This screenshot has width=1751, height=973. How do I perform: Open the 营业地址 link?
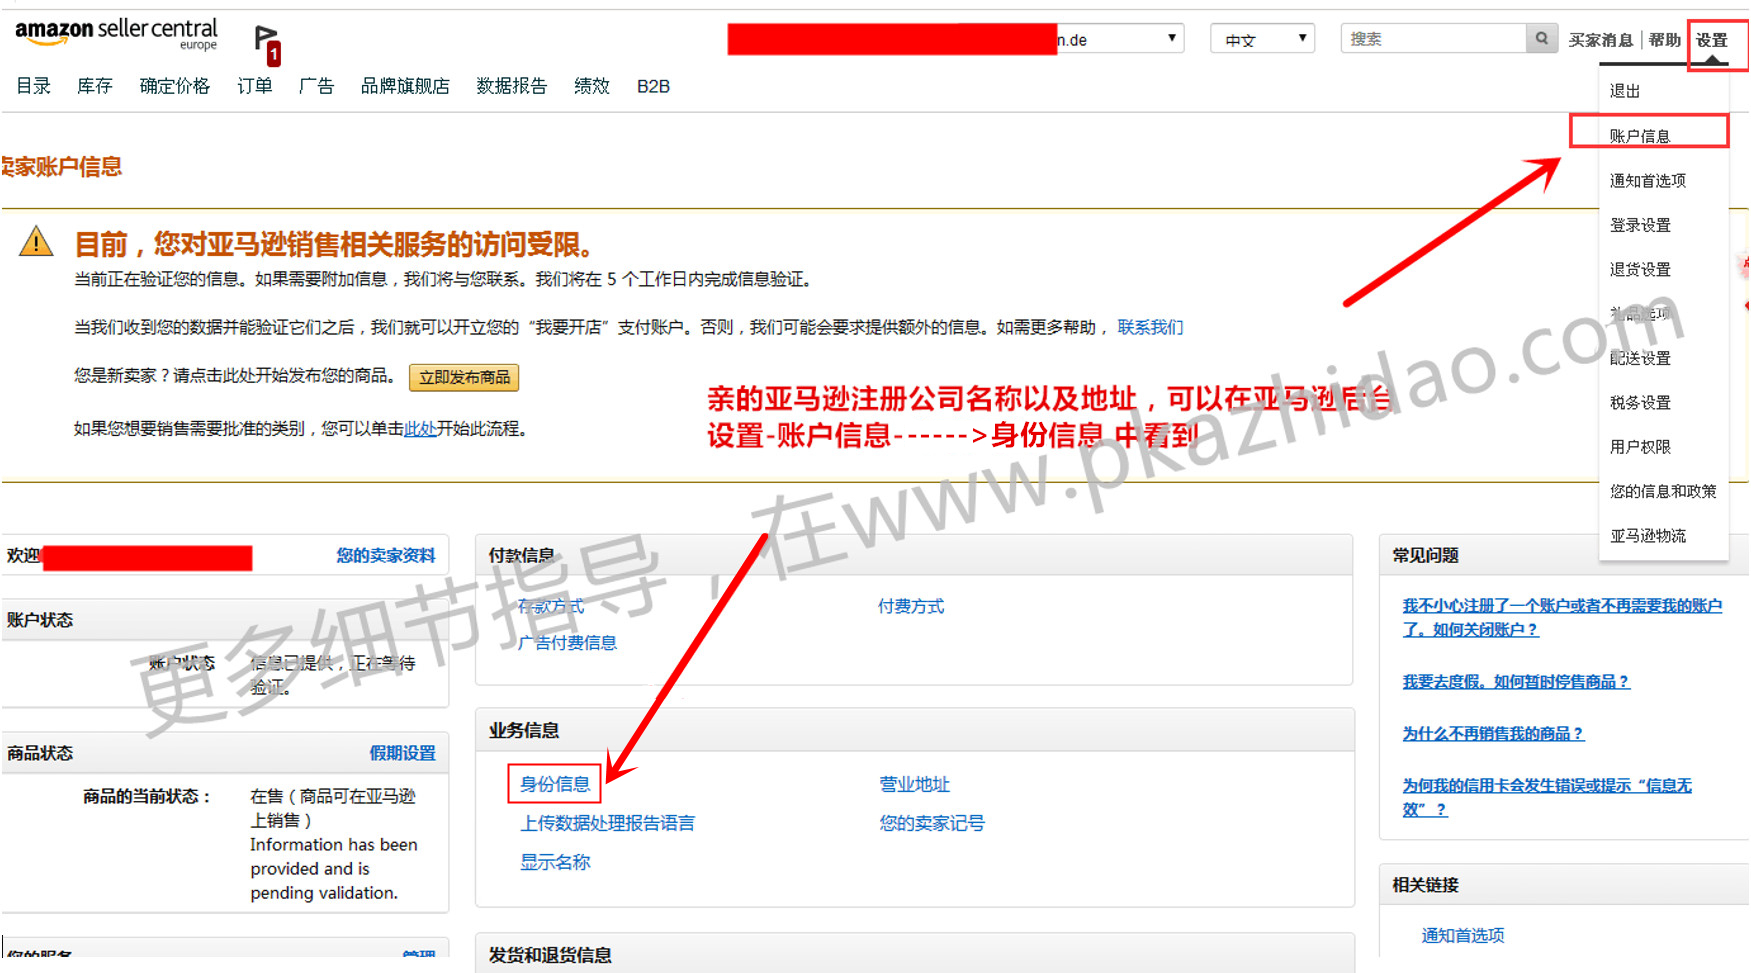click(915, 785)
